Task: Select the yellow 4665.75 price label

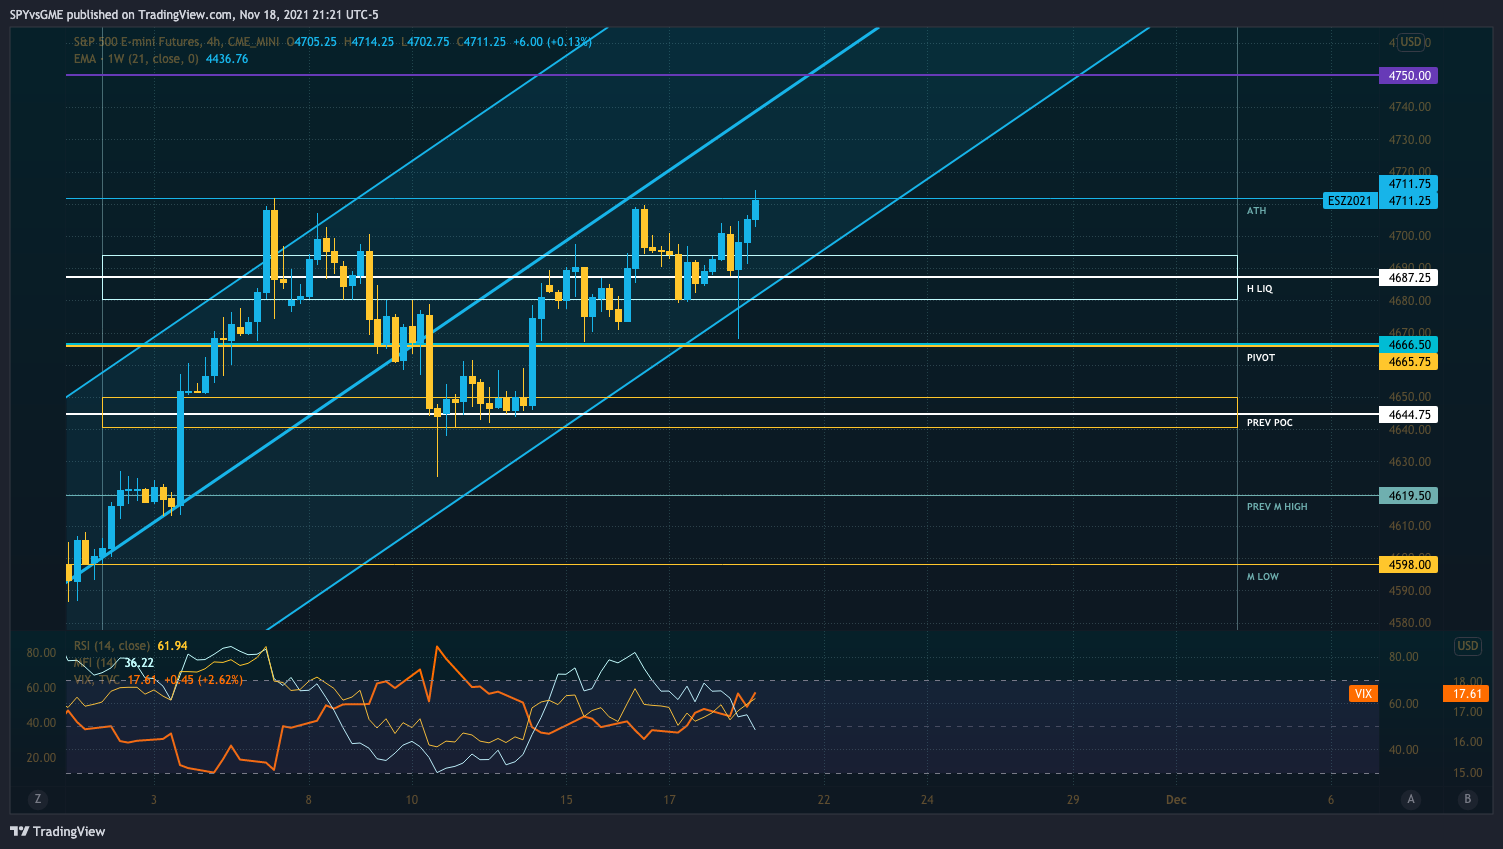Action: tap(1409, 362)
